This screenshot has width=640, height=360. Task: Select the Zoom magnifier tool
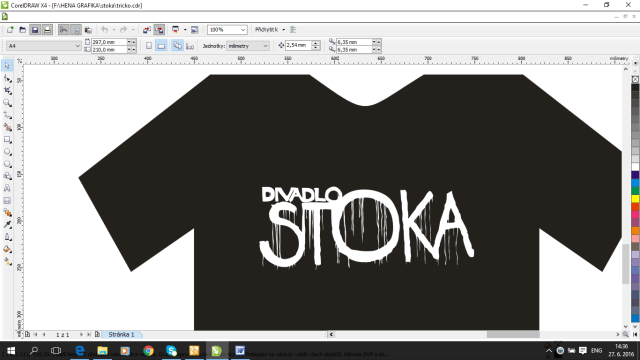(x=7, y=103)
